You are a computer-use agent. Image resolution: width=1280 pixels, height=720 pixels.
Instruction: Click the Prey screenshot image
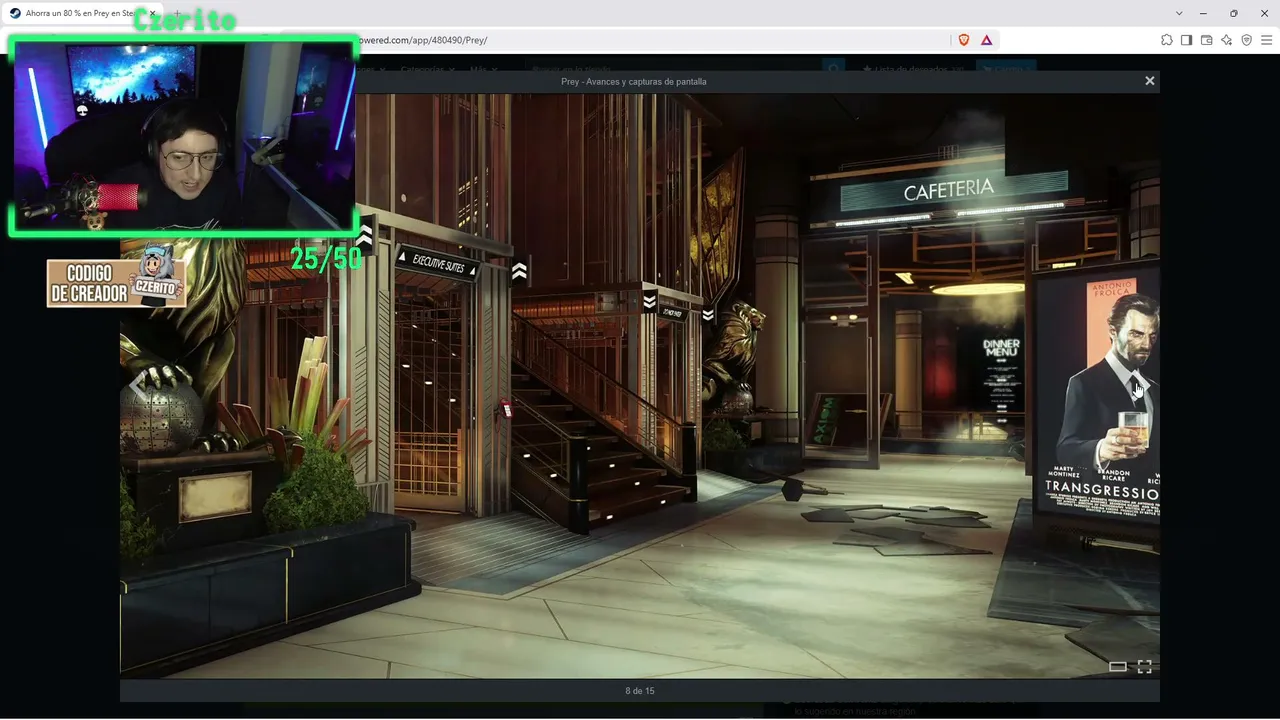(x=640, y=386)
